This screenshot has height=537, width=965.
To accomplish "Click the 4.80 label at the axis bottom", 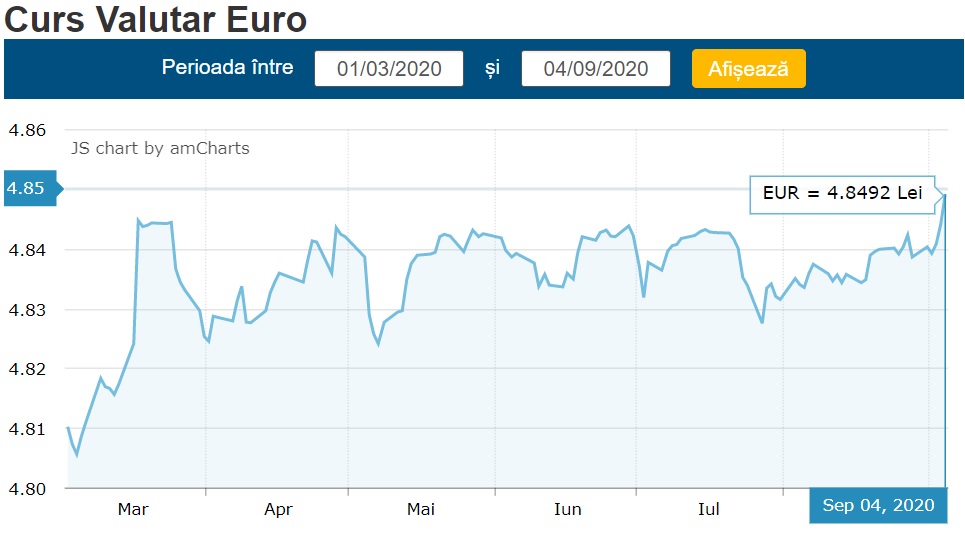I will coord(27,489).
